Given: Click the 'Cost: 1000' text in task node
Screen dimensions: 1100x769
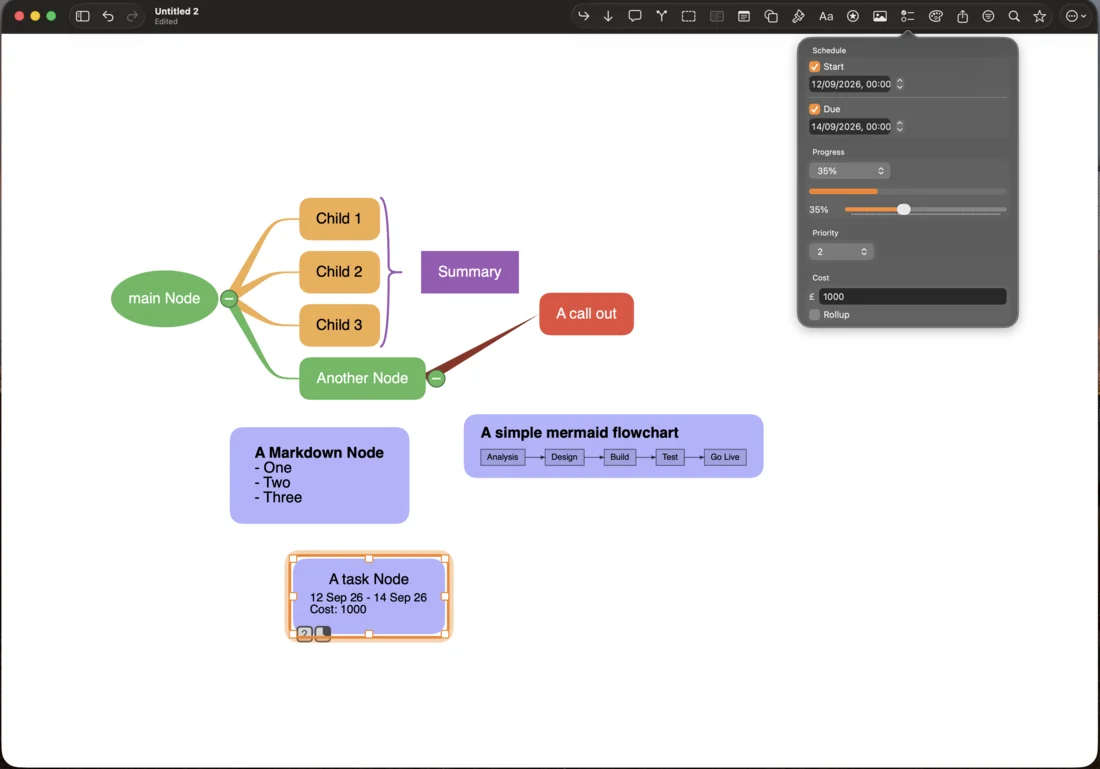Looking at the screenshot, I should (338, 609).
